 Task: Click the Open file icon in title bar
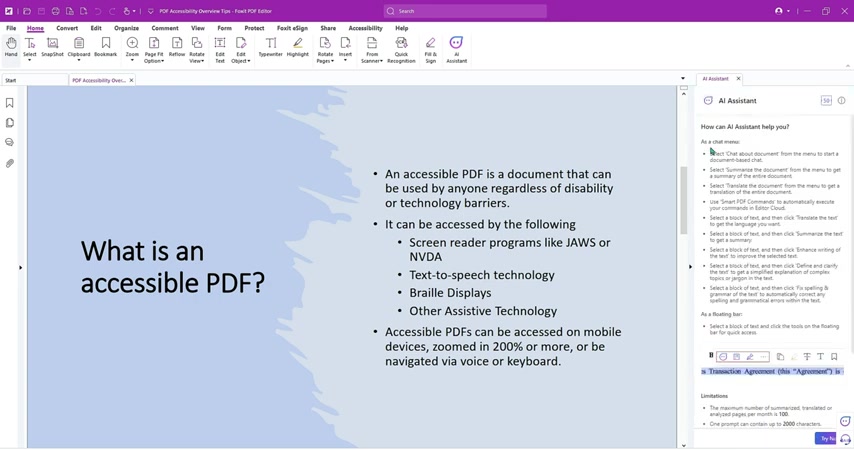tap(27, 11)
